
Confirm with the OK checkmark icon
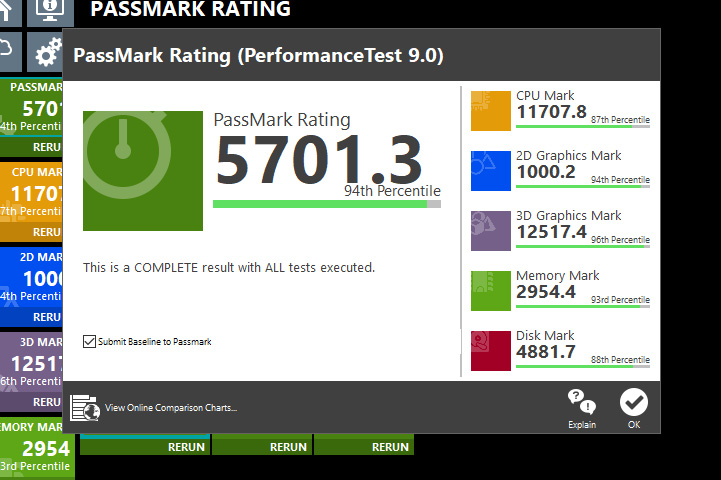634,402
